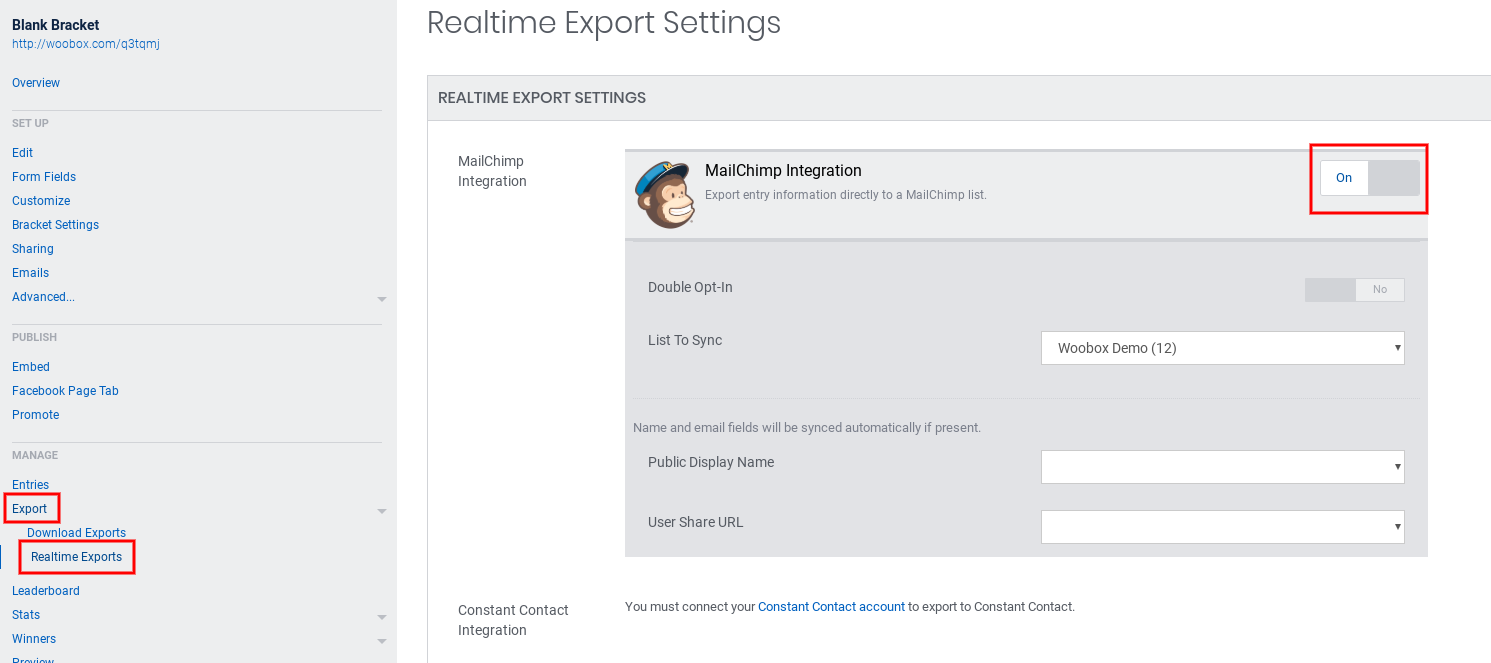Navigate to Bracket Settings
This screenshot has width=1491, height=663.
click(x=55, y=225)
